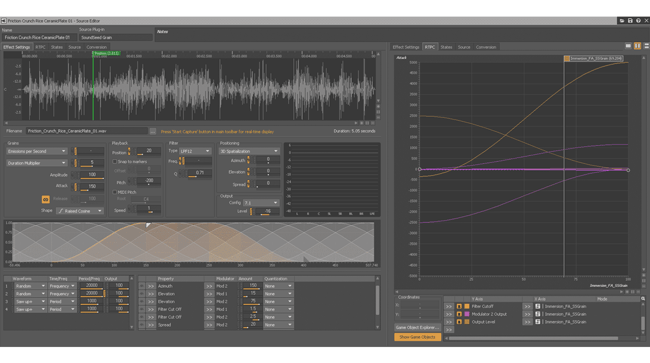The width and height of the screenshot is (650, 363).
Task: Open waveform dropdown for modulator 1 Random
Action: pyautogui.click(x=30, y=286)
